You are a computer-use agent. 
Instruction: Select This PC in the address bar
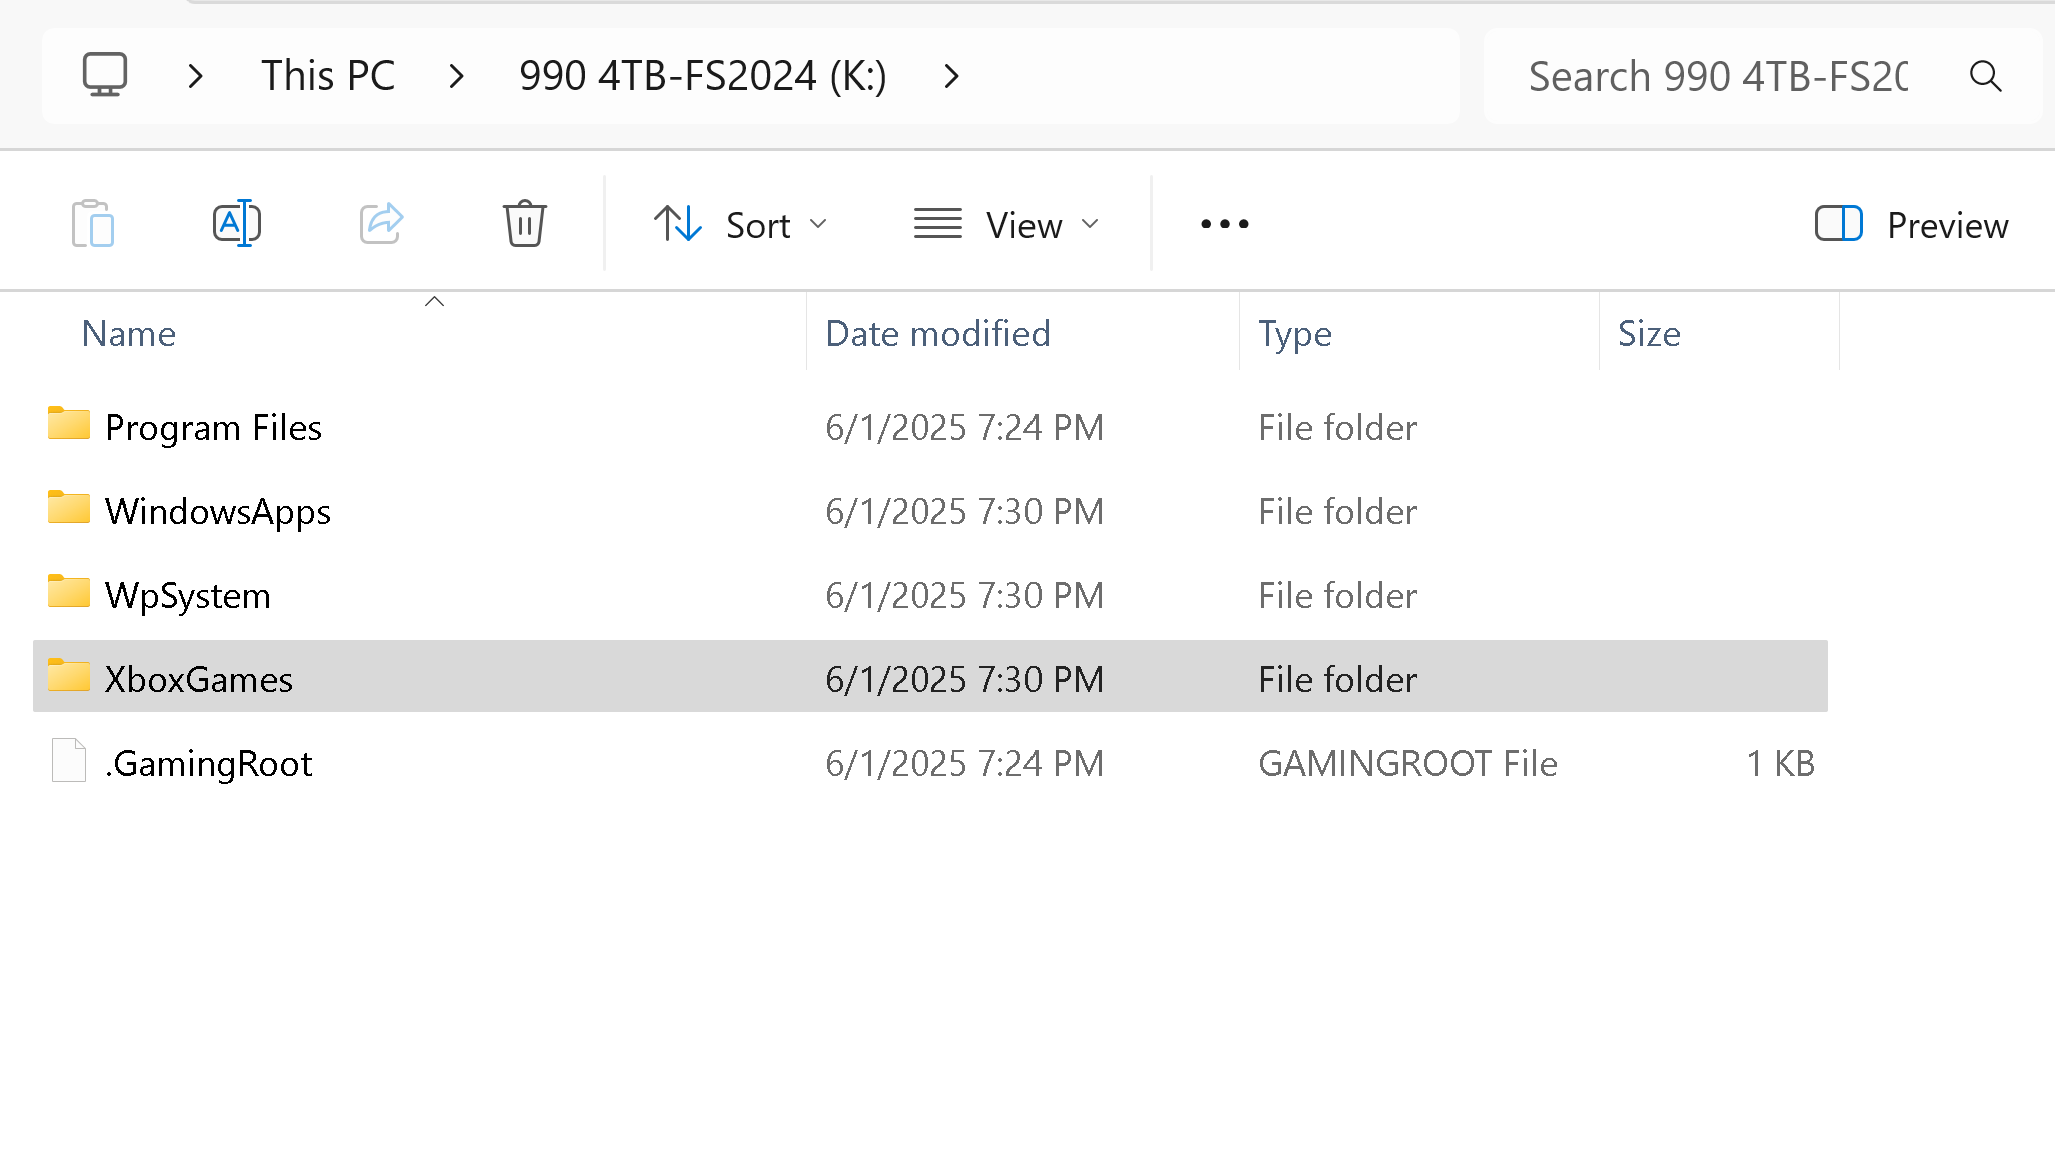328,75
